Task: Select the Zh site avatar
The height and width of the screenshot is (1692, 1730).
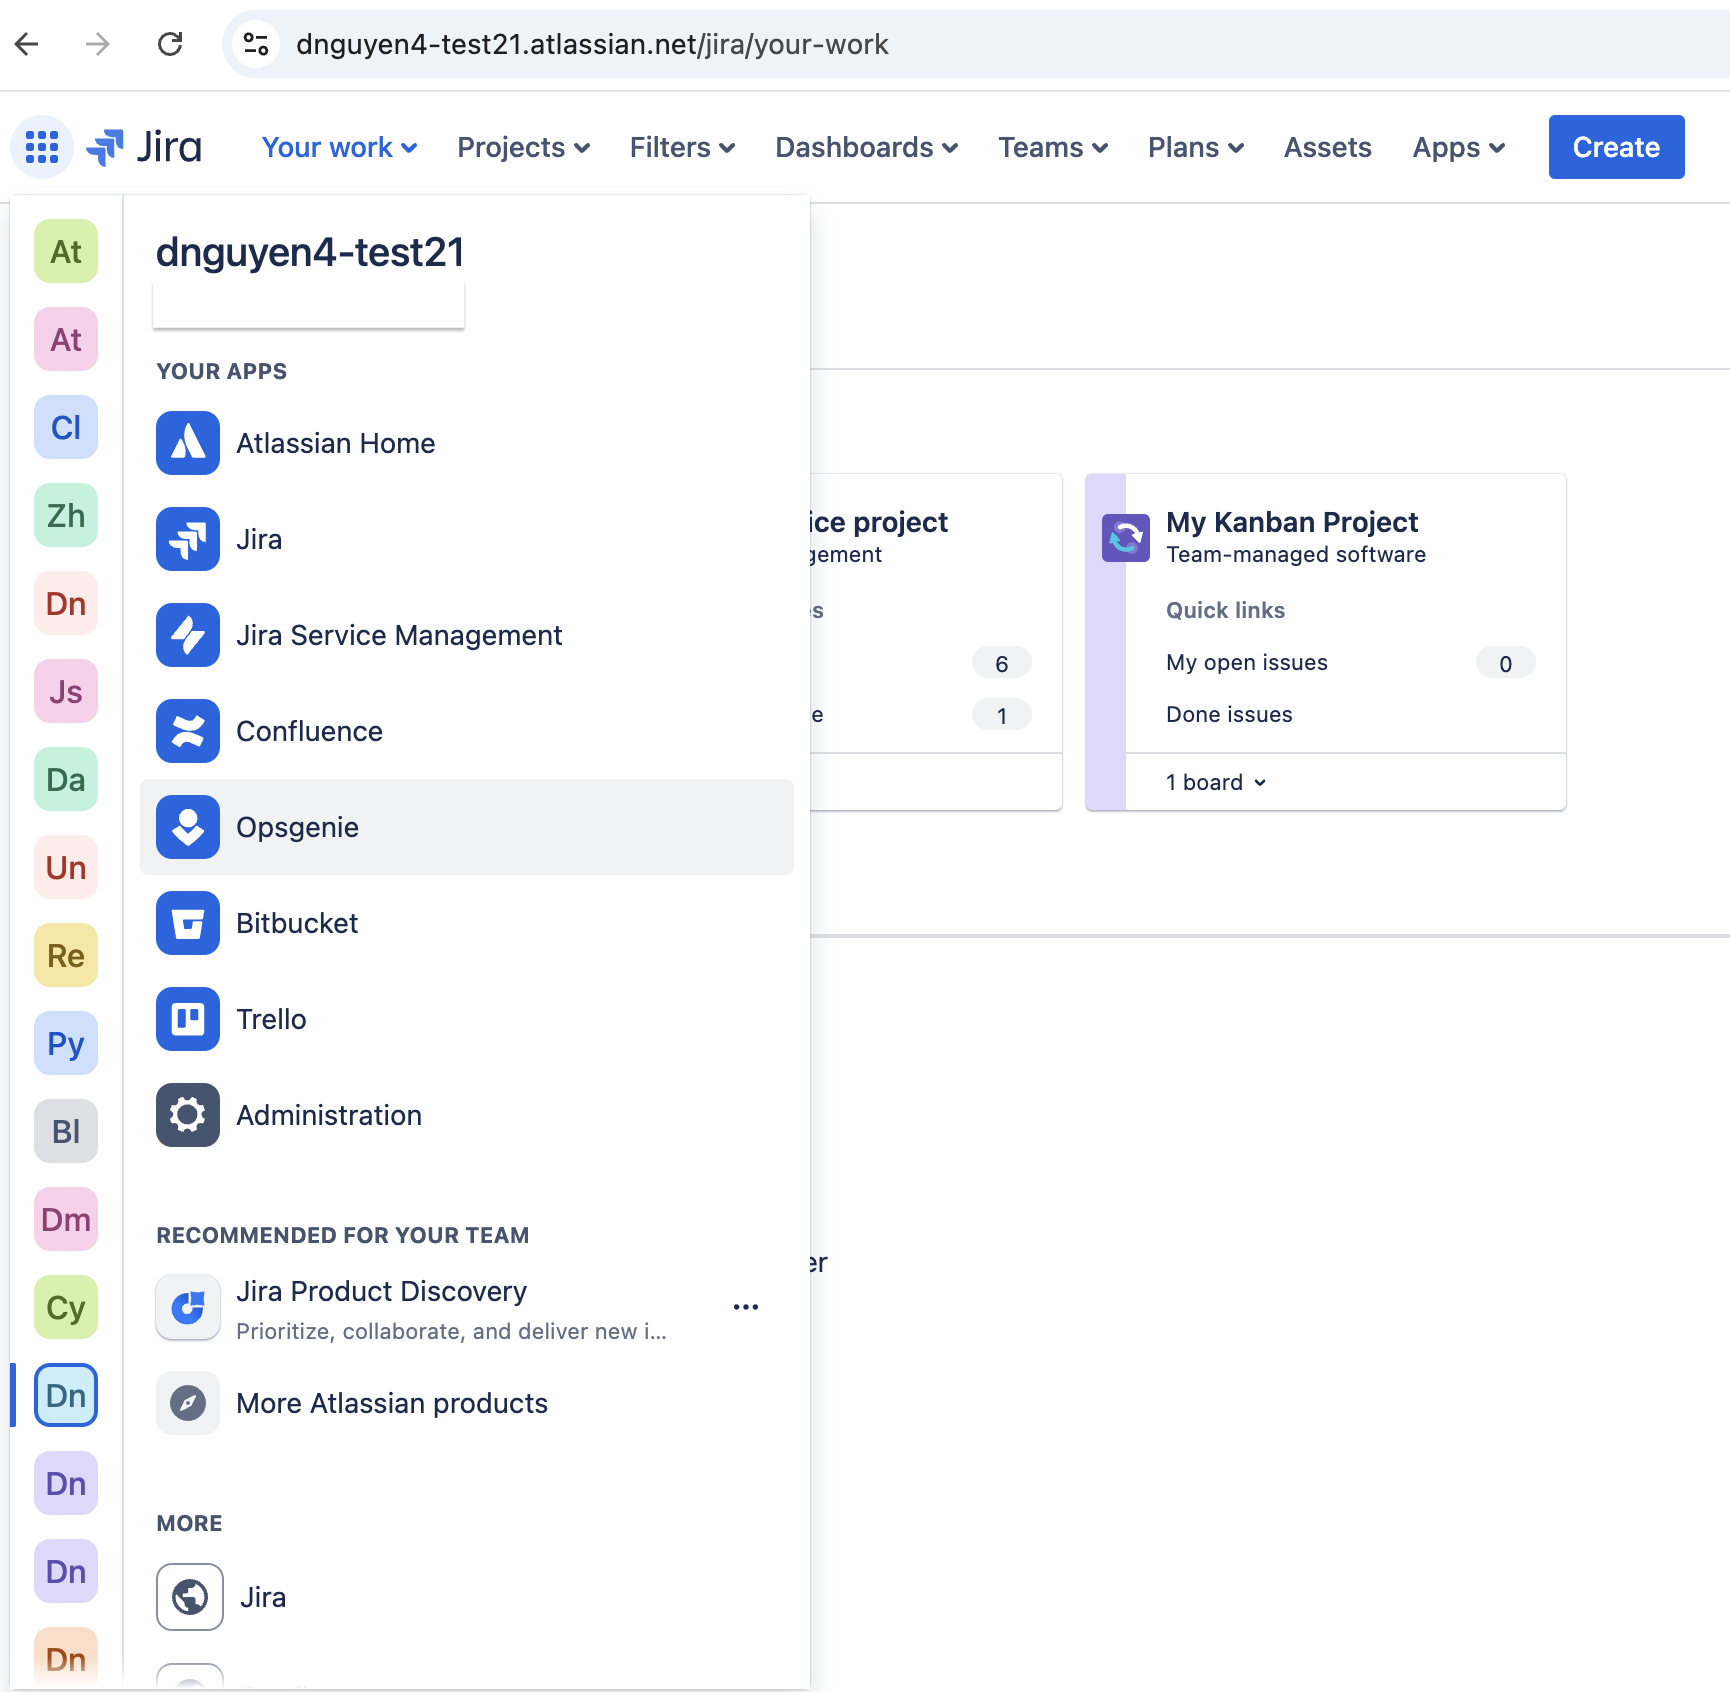Action: point(66,516)
